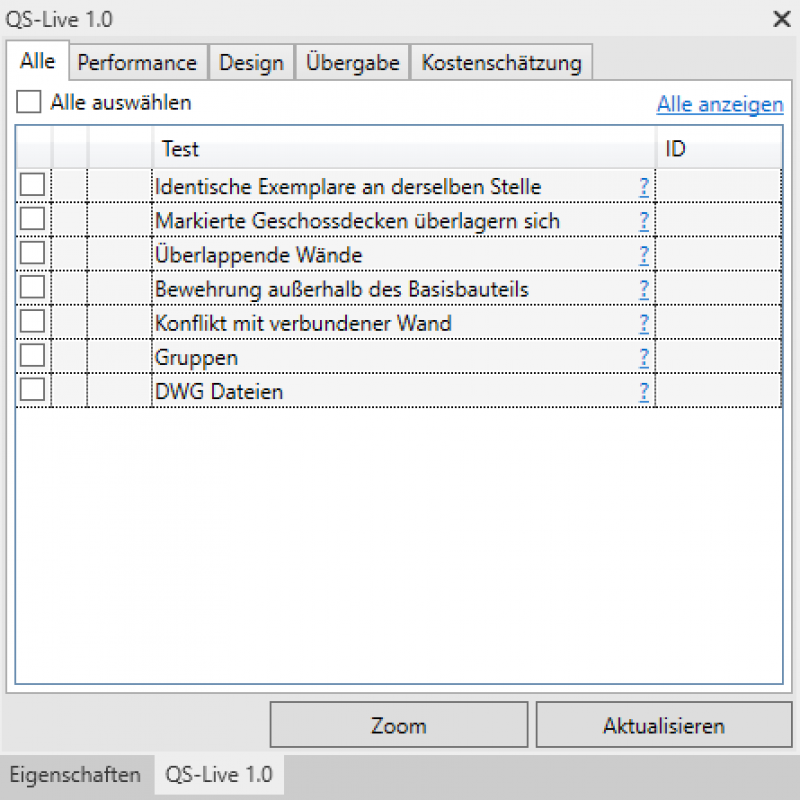Viewport: 800px width, 800px height.
Task: Open help for DWG Dateien test
Action: [645, 392]
